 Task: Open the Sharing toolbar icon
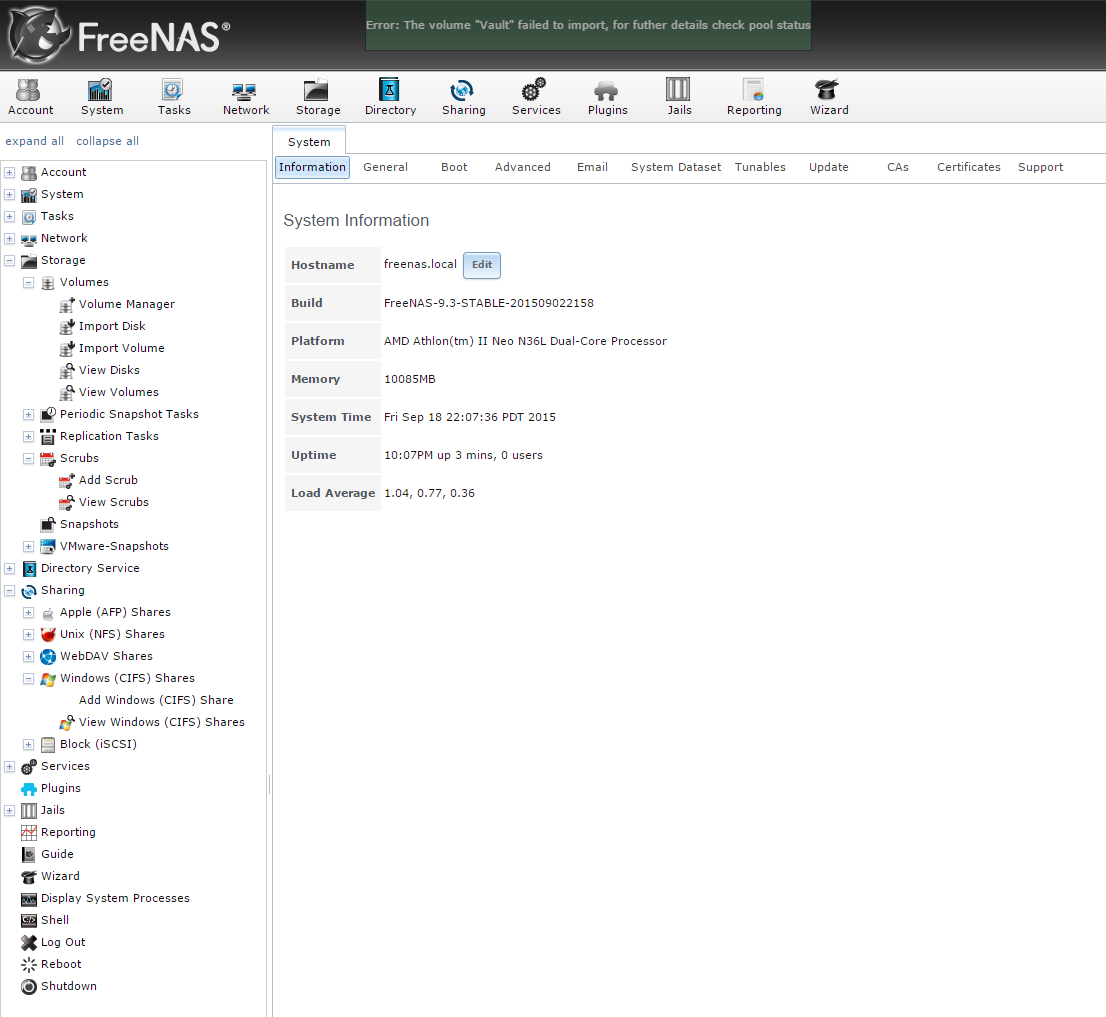463,97
